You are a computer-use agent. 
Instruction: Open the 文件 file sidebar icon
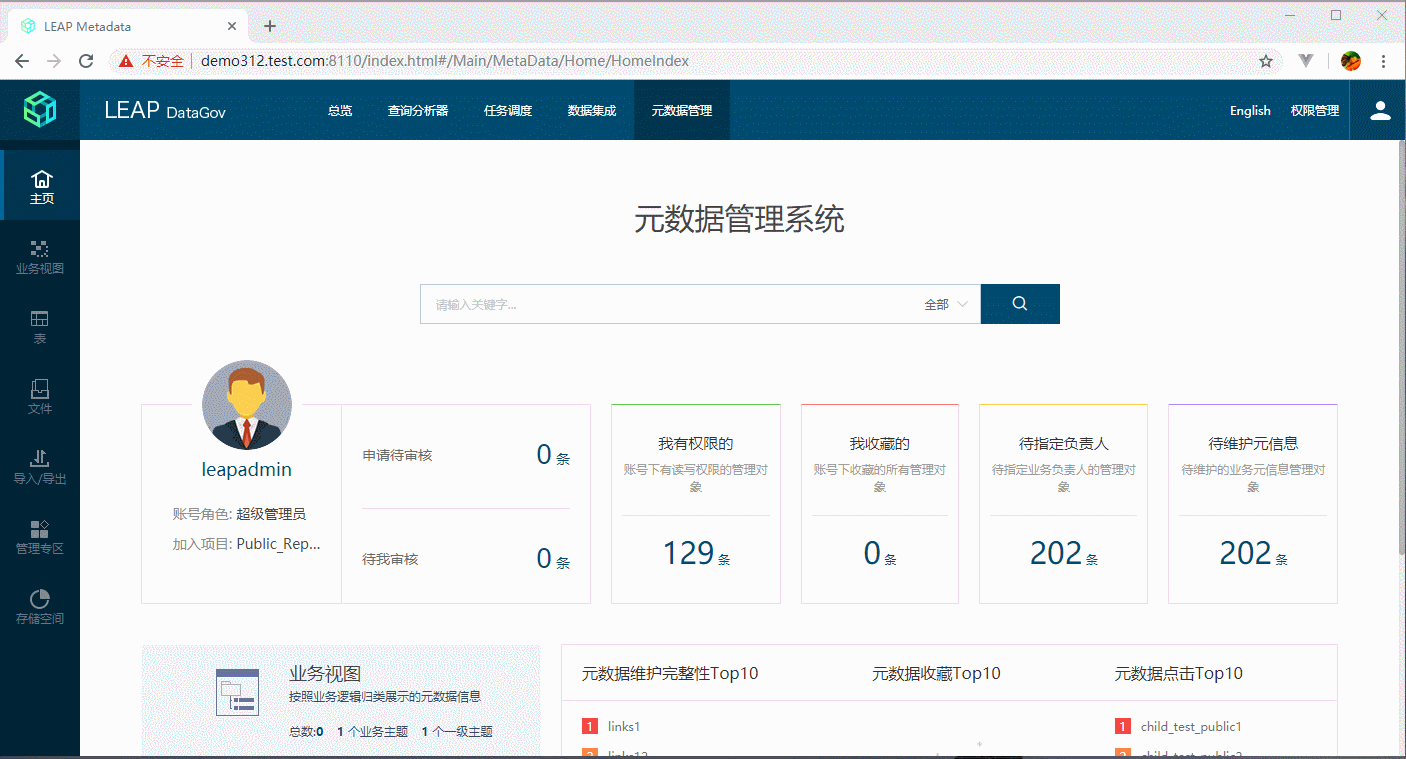pyautogui.click(x=40, y=397)
